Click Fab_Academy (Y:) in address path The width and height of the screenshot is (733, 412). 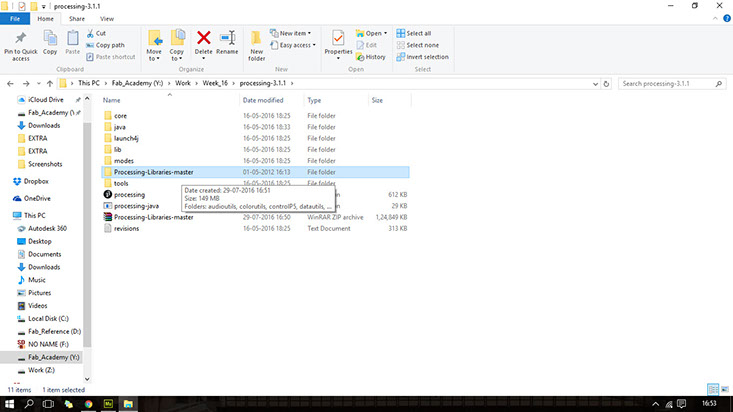[137, 83]
